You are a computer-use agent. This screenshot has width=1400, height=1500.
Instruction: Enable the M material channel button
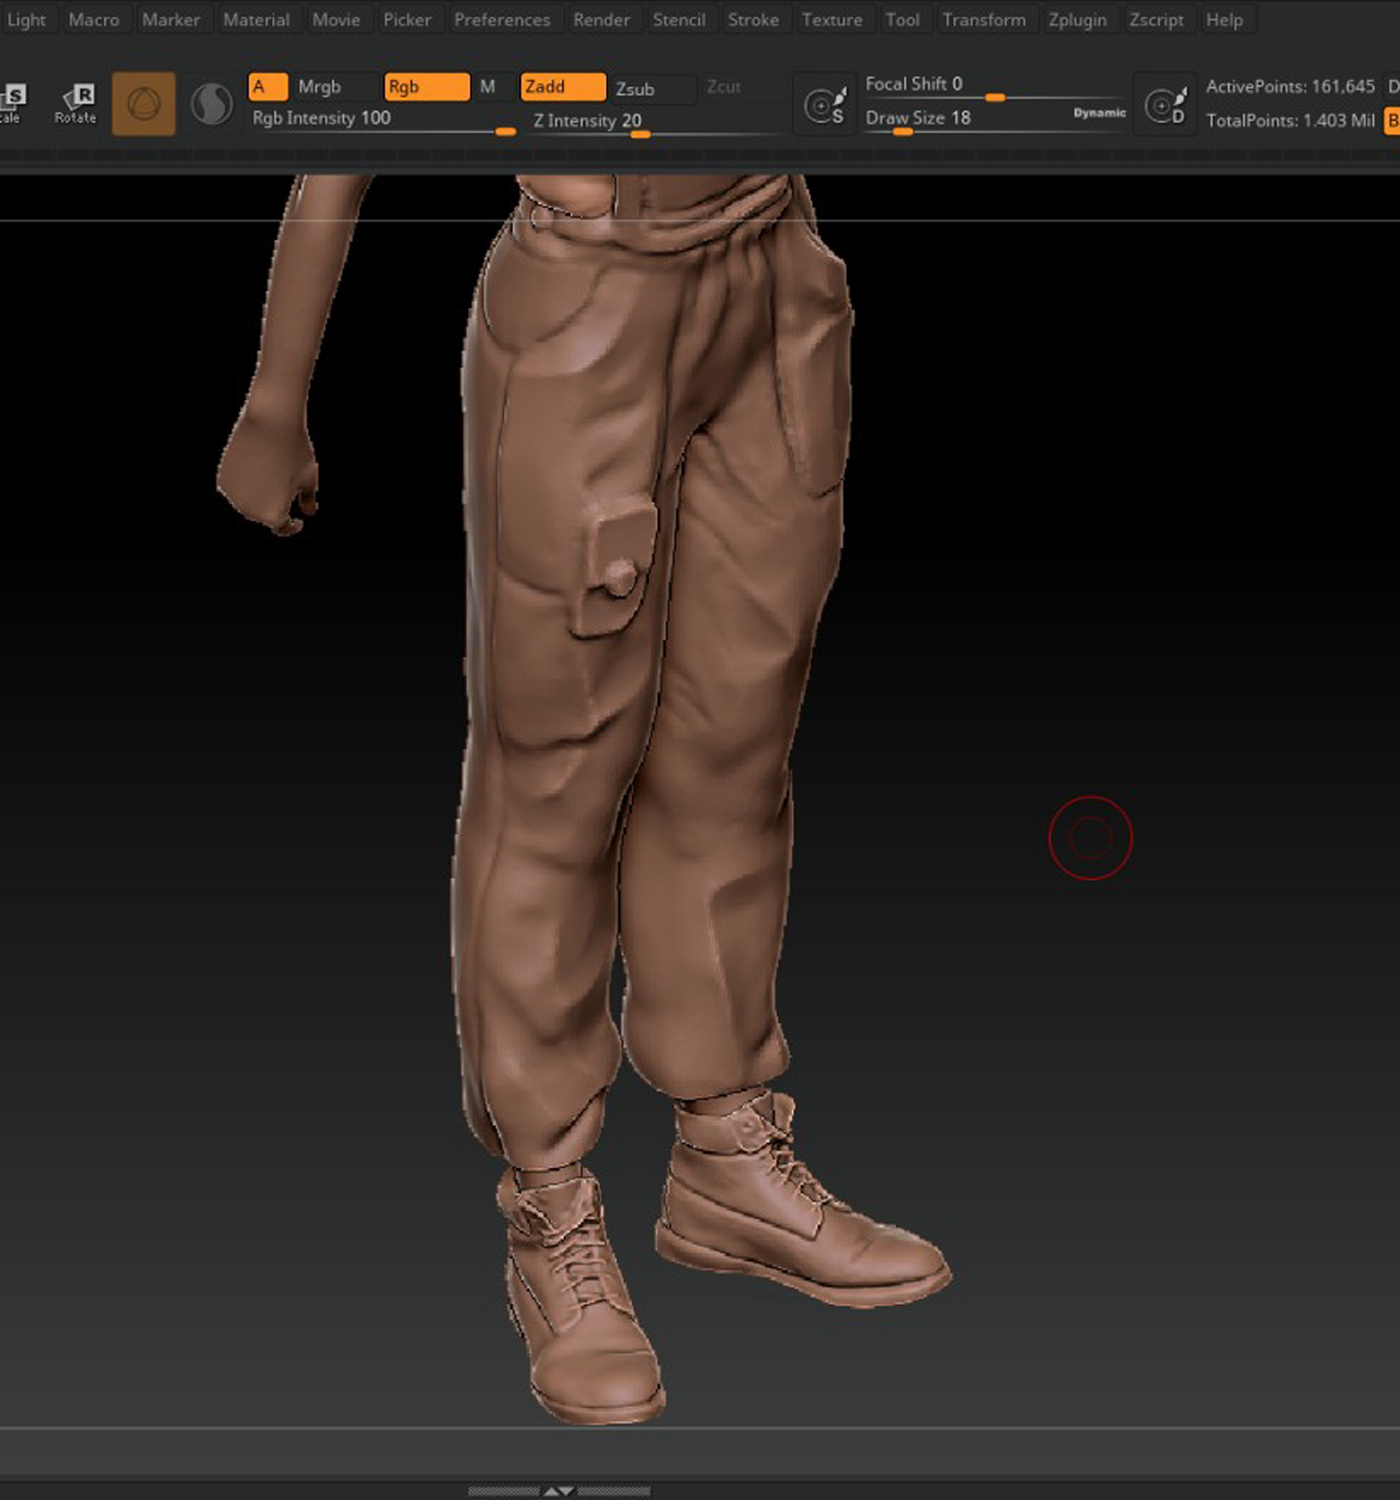pos(488,87)
